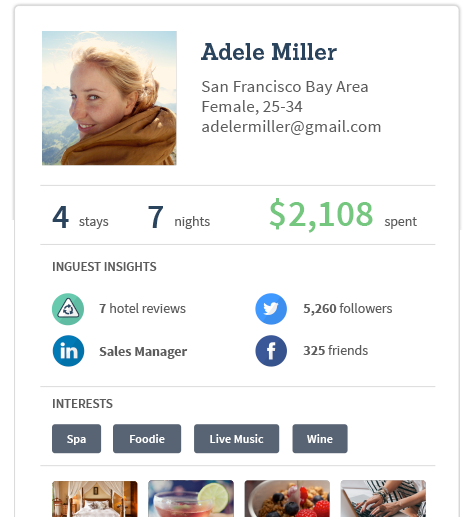This screenshot has height=517, width=474.
Task: Open the hotel bedroom thumbnail
Action: coord(95,499)
